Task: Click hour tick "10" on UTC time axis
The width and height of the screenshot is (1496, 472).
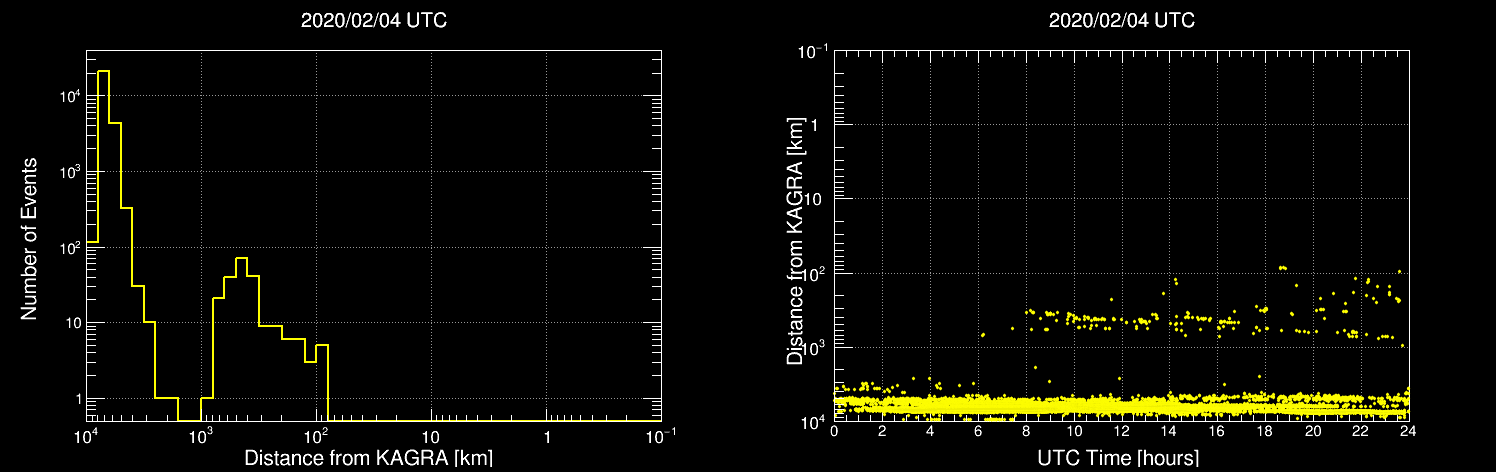Action: [1074, 431]
